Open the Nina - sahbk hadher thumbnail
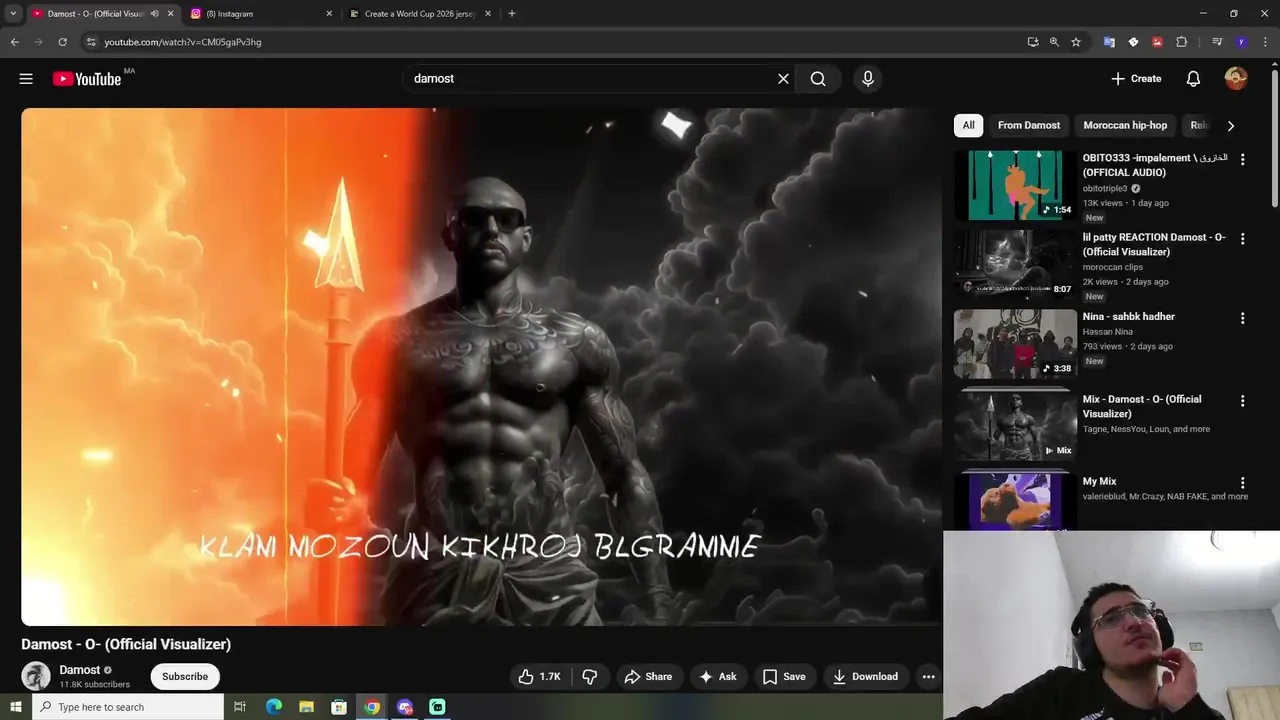The image size is (1280, 720). coord(1015,343)
